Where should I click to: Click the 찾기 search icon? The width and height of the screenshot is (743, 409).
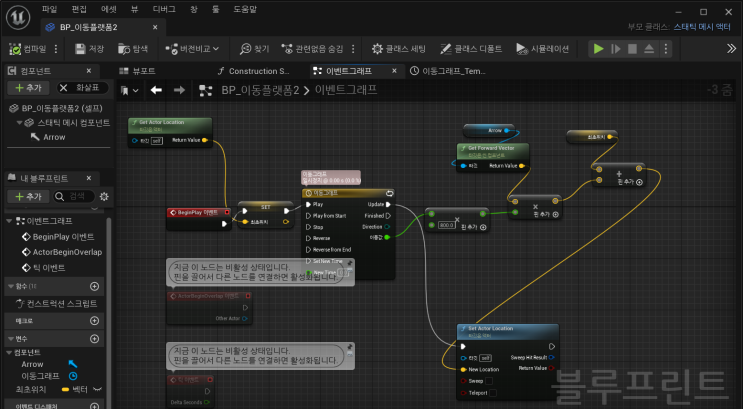(x=245, y=49)
